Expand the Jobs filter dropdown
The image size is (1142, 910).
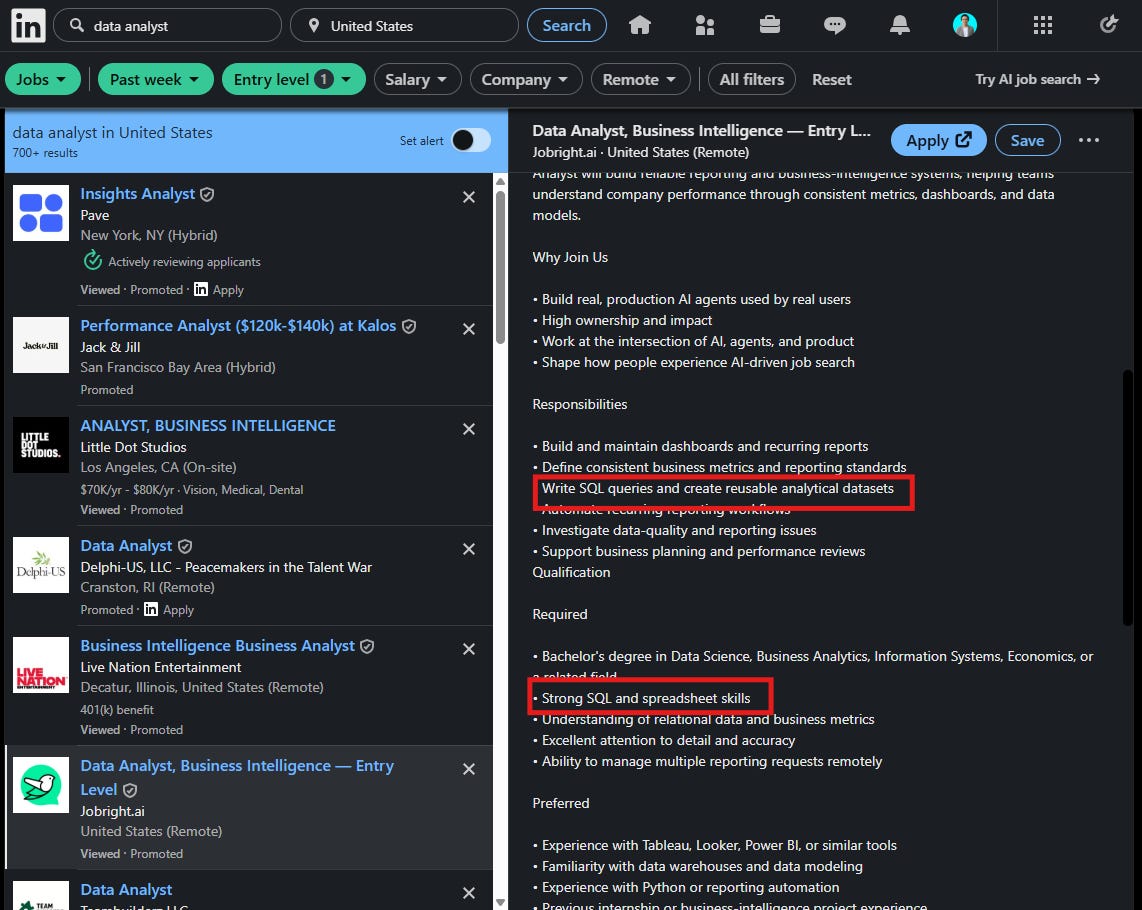42,79
